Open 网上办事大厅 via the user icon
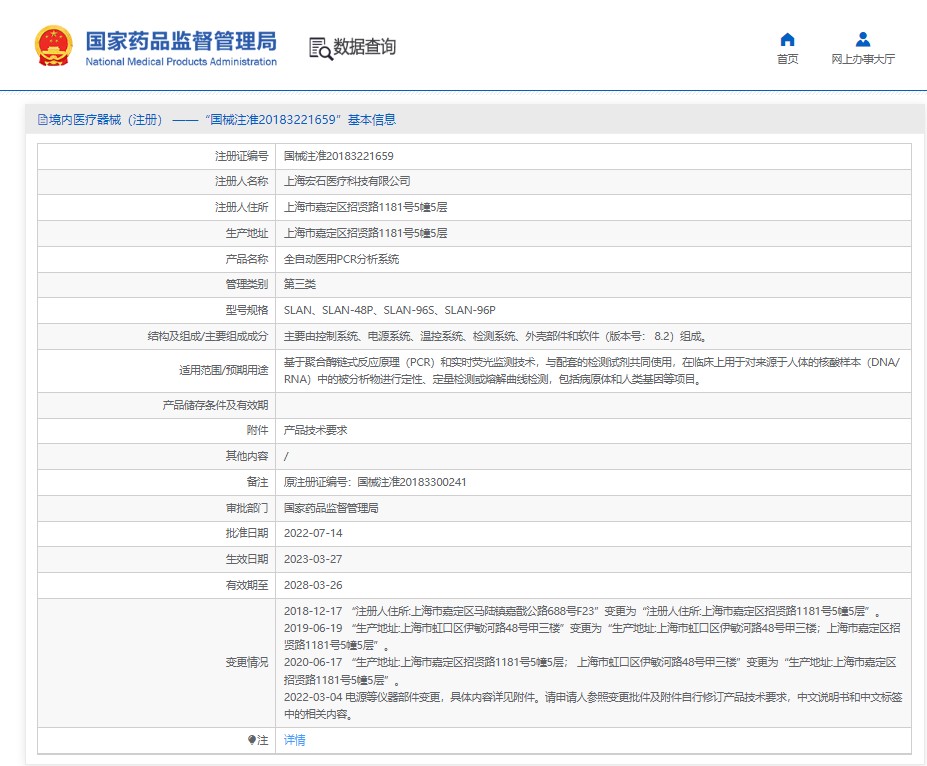Image resolution: width=927 pixels, height=766 pixels. pyautogui.click(x=863, y=40)
